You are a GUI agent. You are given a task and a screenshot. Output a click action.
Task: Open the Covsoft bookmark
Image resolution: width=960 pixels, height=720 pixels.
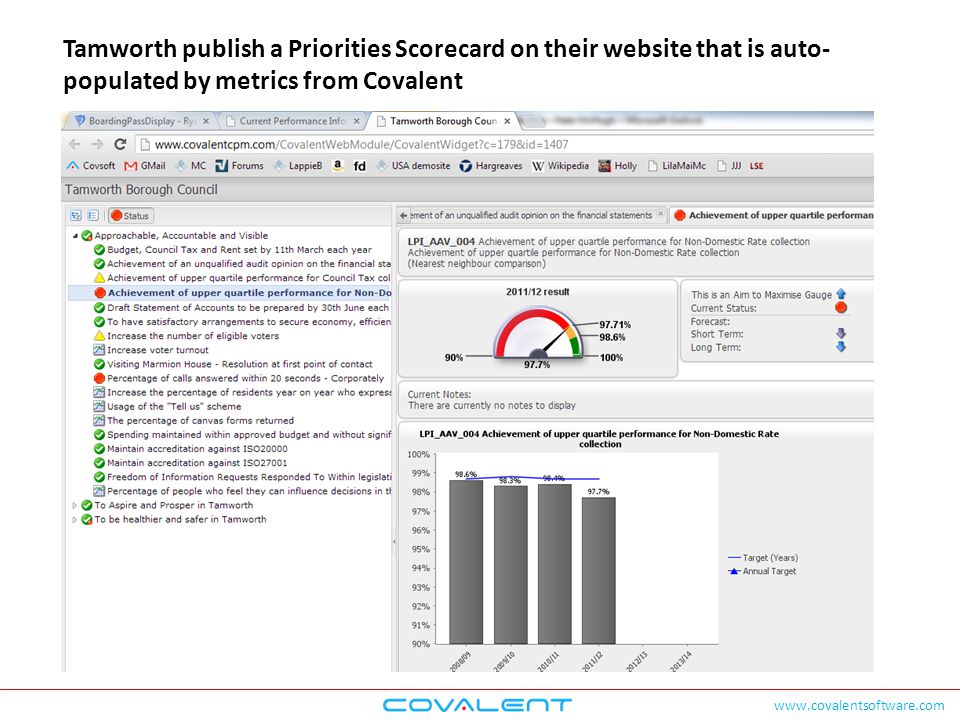tap(91, 166)
